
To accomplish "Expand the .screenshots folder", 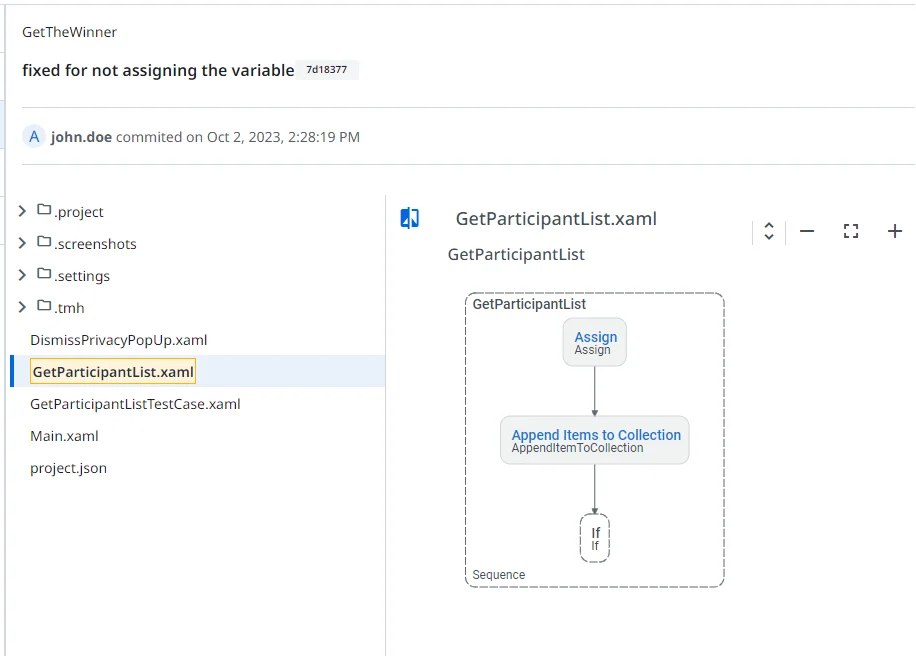I will click(19, 243).
